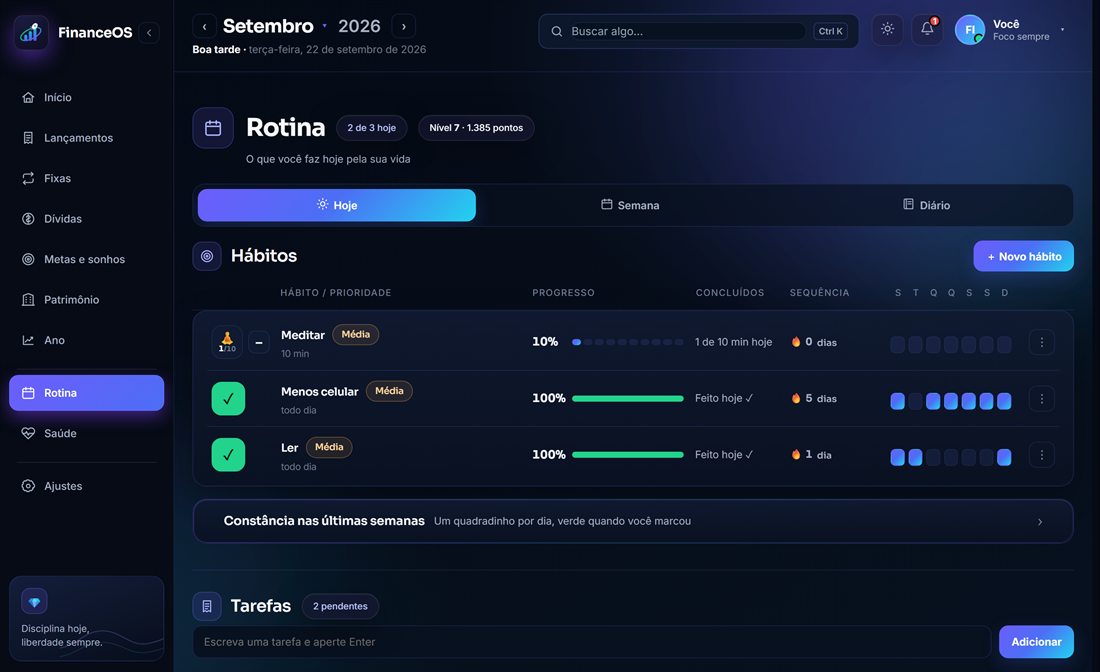Image resolution: width=1100 pixels, height=672 pixels.
Task: Click the Nível 7 · 1.385 pontos badge
Action: click(x=476, y=128)
